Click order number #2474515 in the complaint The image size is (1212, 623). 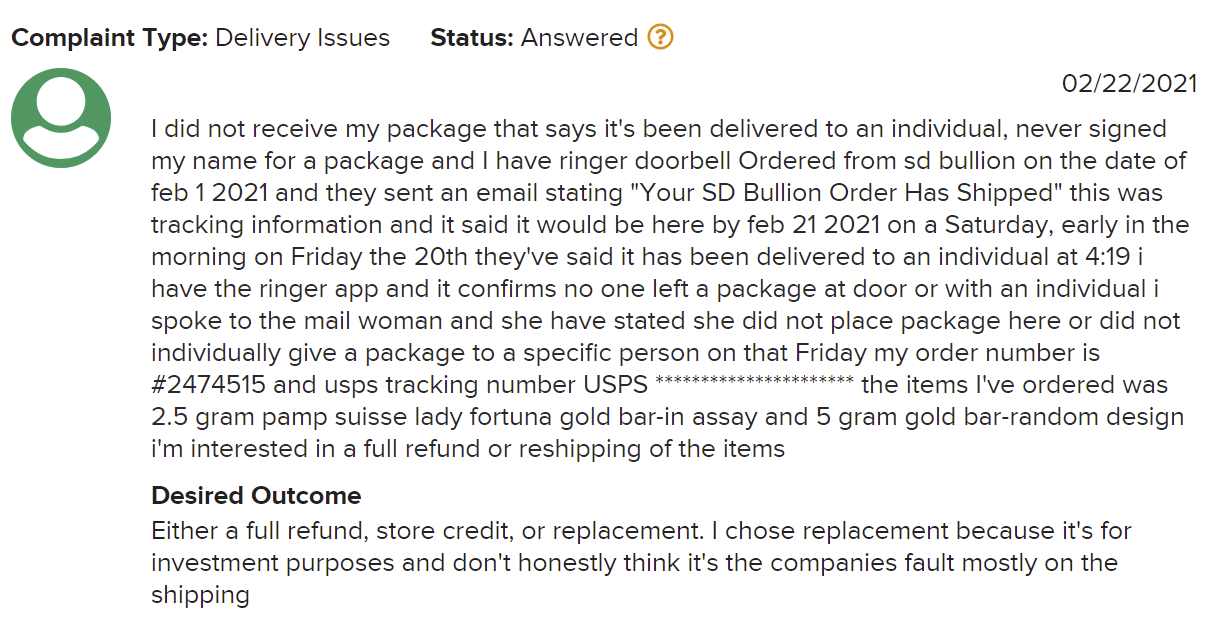211,385
